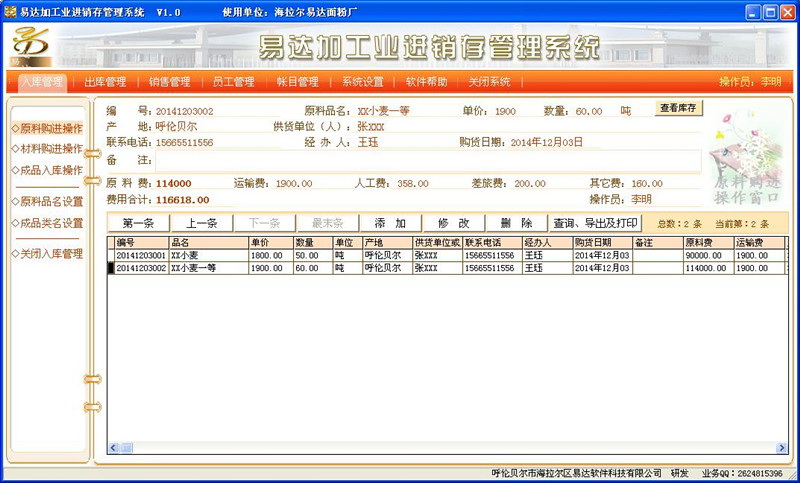The width and height of the screenshot is (800, 483).
Task: Select 原料购进操作 in the sidebar
Action: 47,129
